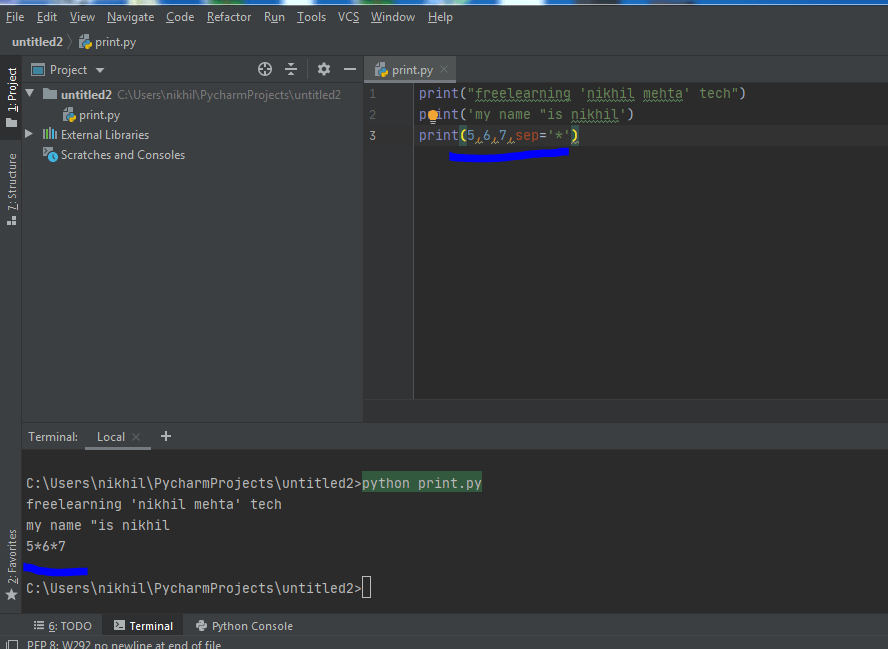Close the print.py editor tab
This screenshot has height=649, width=888.
445,69
